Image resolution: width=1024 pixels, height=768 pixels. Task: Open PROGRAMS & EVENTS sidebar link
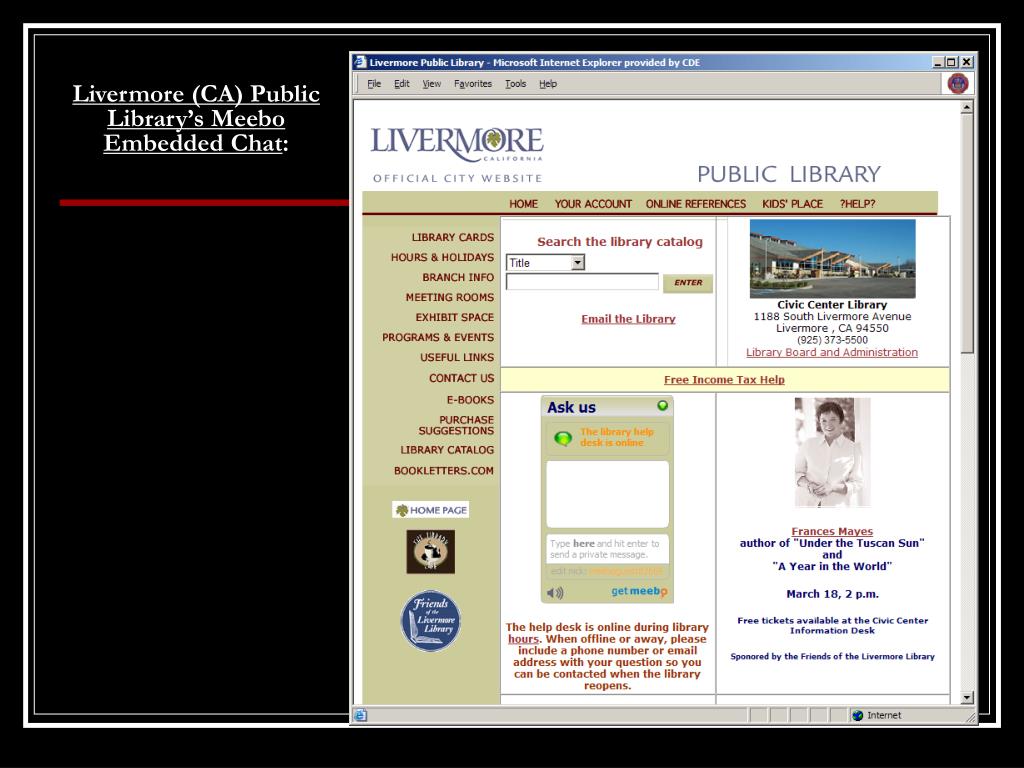coord(438,338)
